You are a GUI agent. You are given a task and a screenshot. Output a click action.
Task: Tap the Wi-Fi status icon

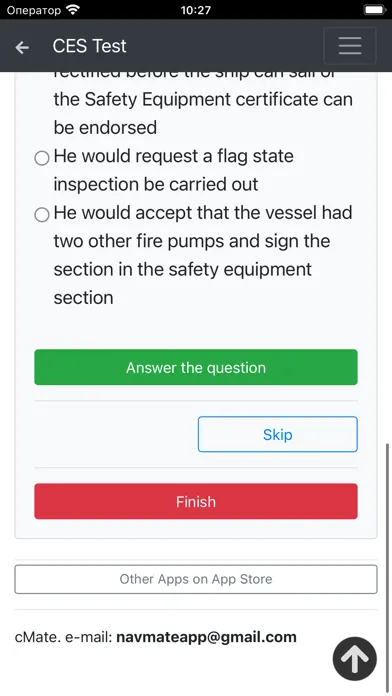73,9
